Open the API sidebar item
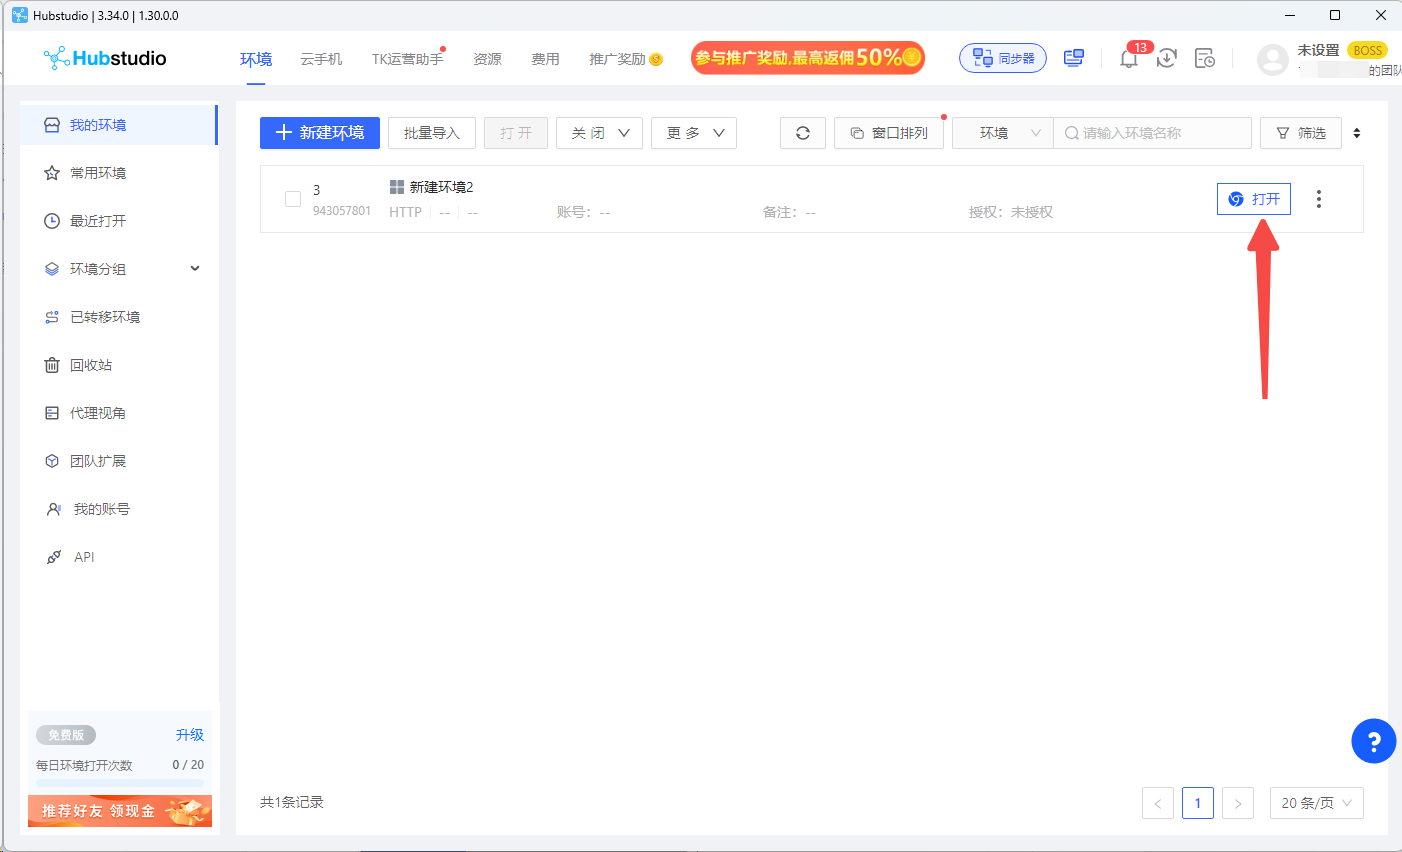Viewport: 1402px width, 852px height. coord(118,557)
